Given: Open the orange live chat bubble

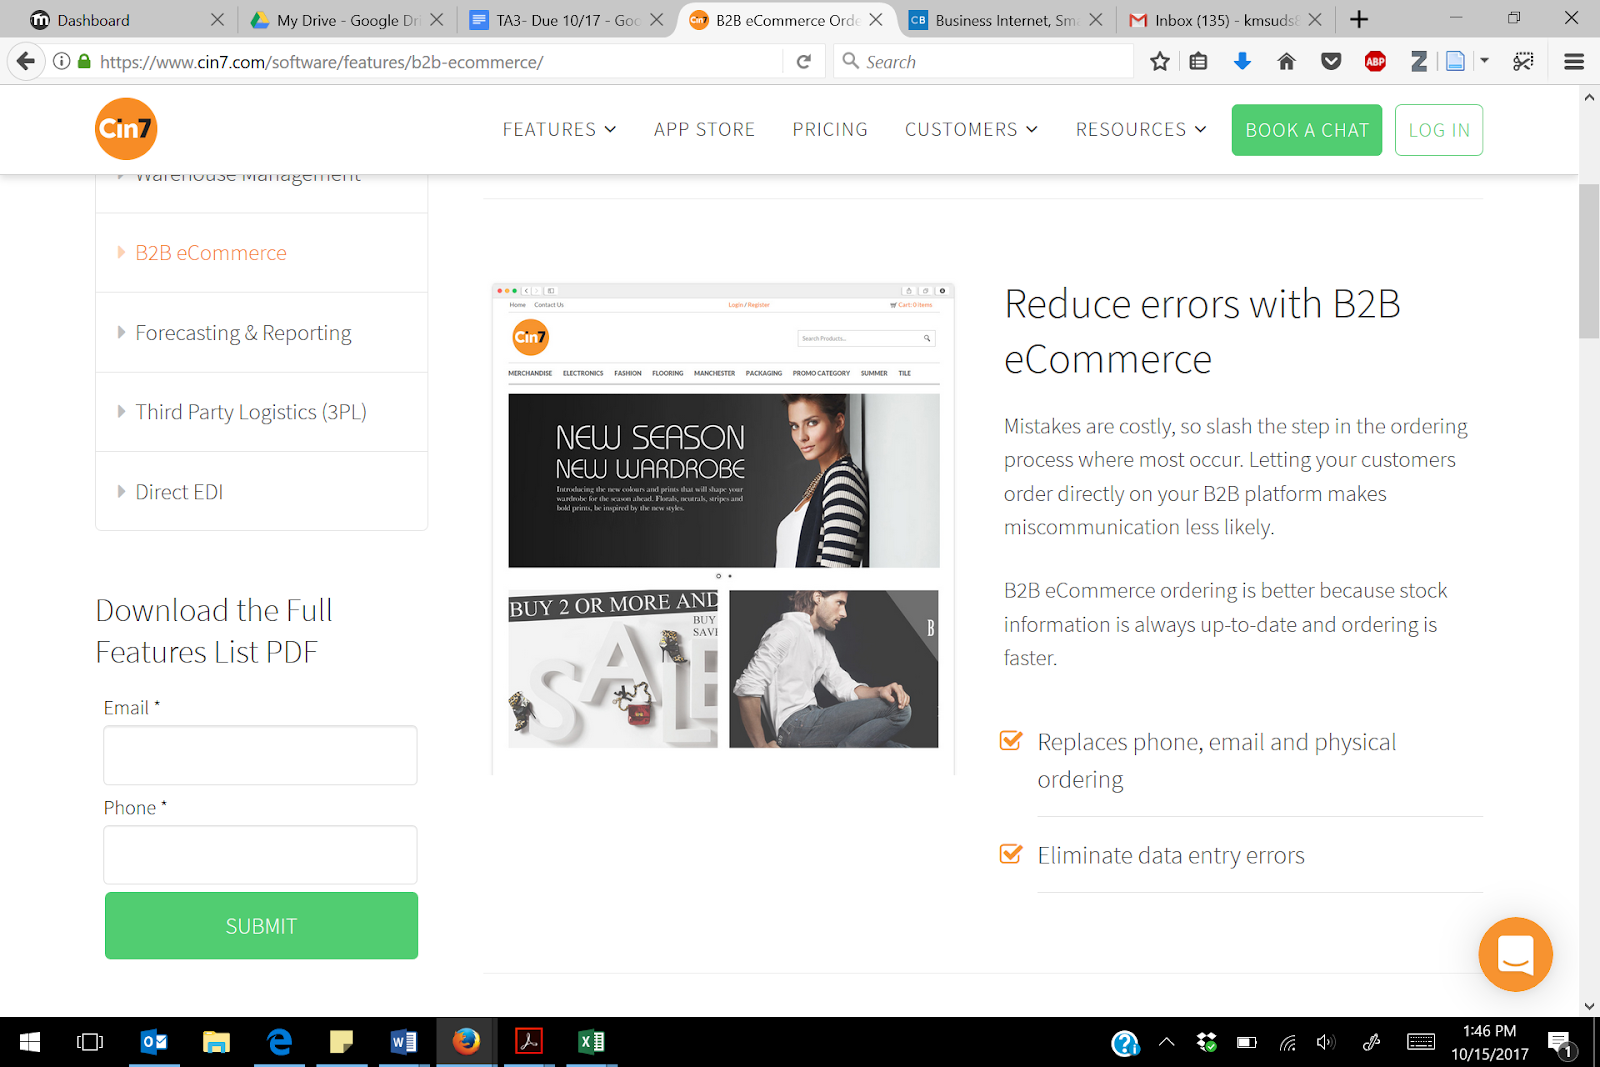Looking at the screenshot, I should pyautogui.click(x=1515, y=954).
